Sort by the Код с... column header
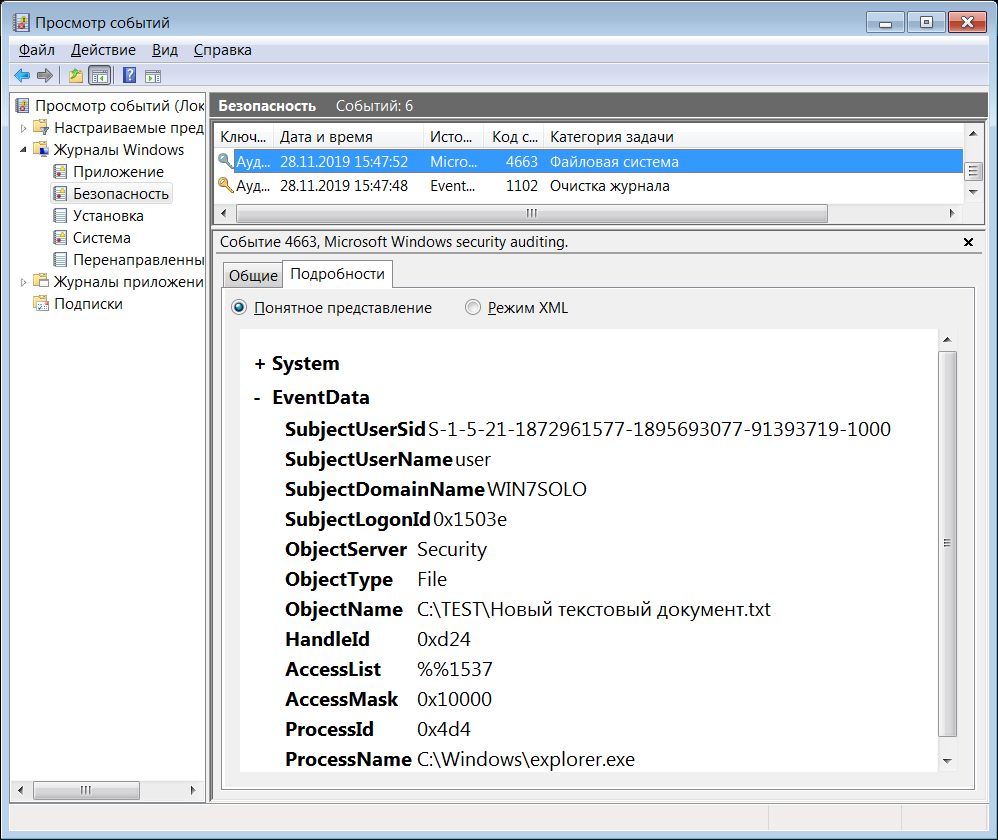This screenshot has width=998, height=840. point(514,137)
